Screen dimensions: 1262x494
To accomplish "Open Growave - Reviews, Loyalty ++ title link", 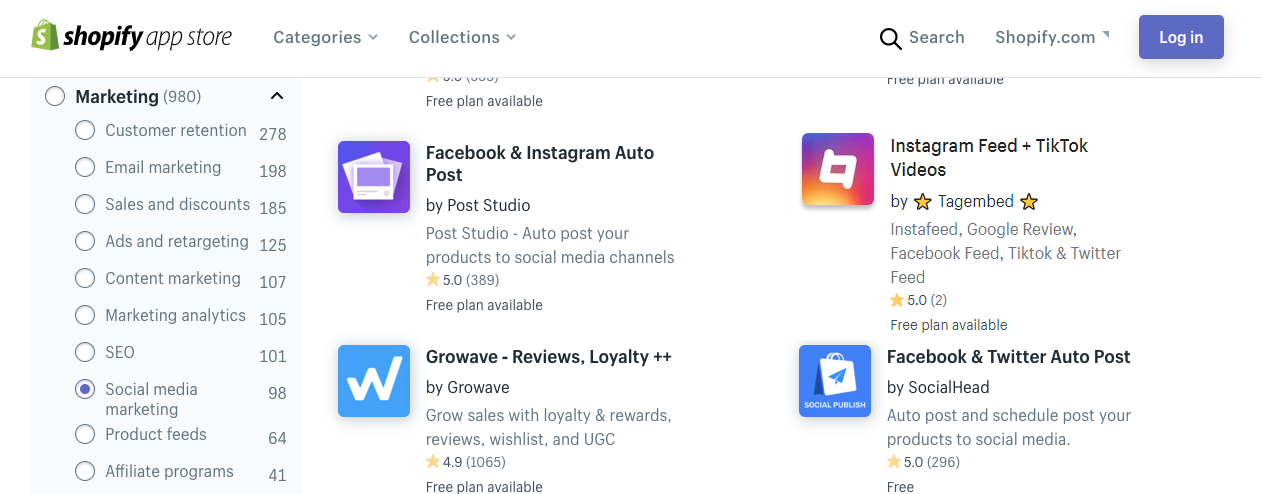I will tap(549, 357).
